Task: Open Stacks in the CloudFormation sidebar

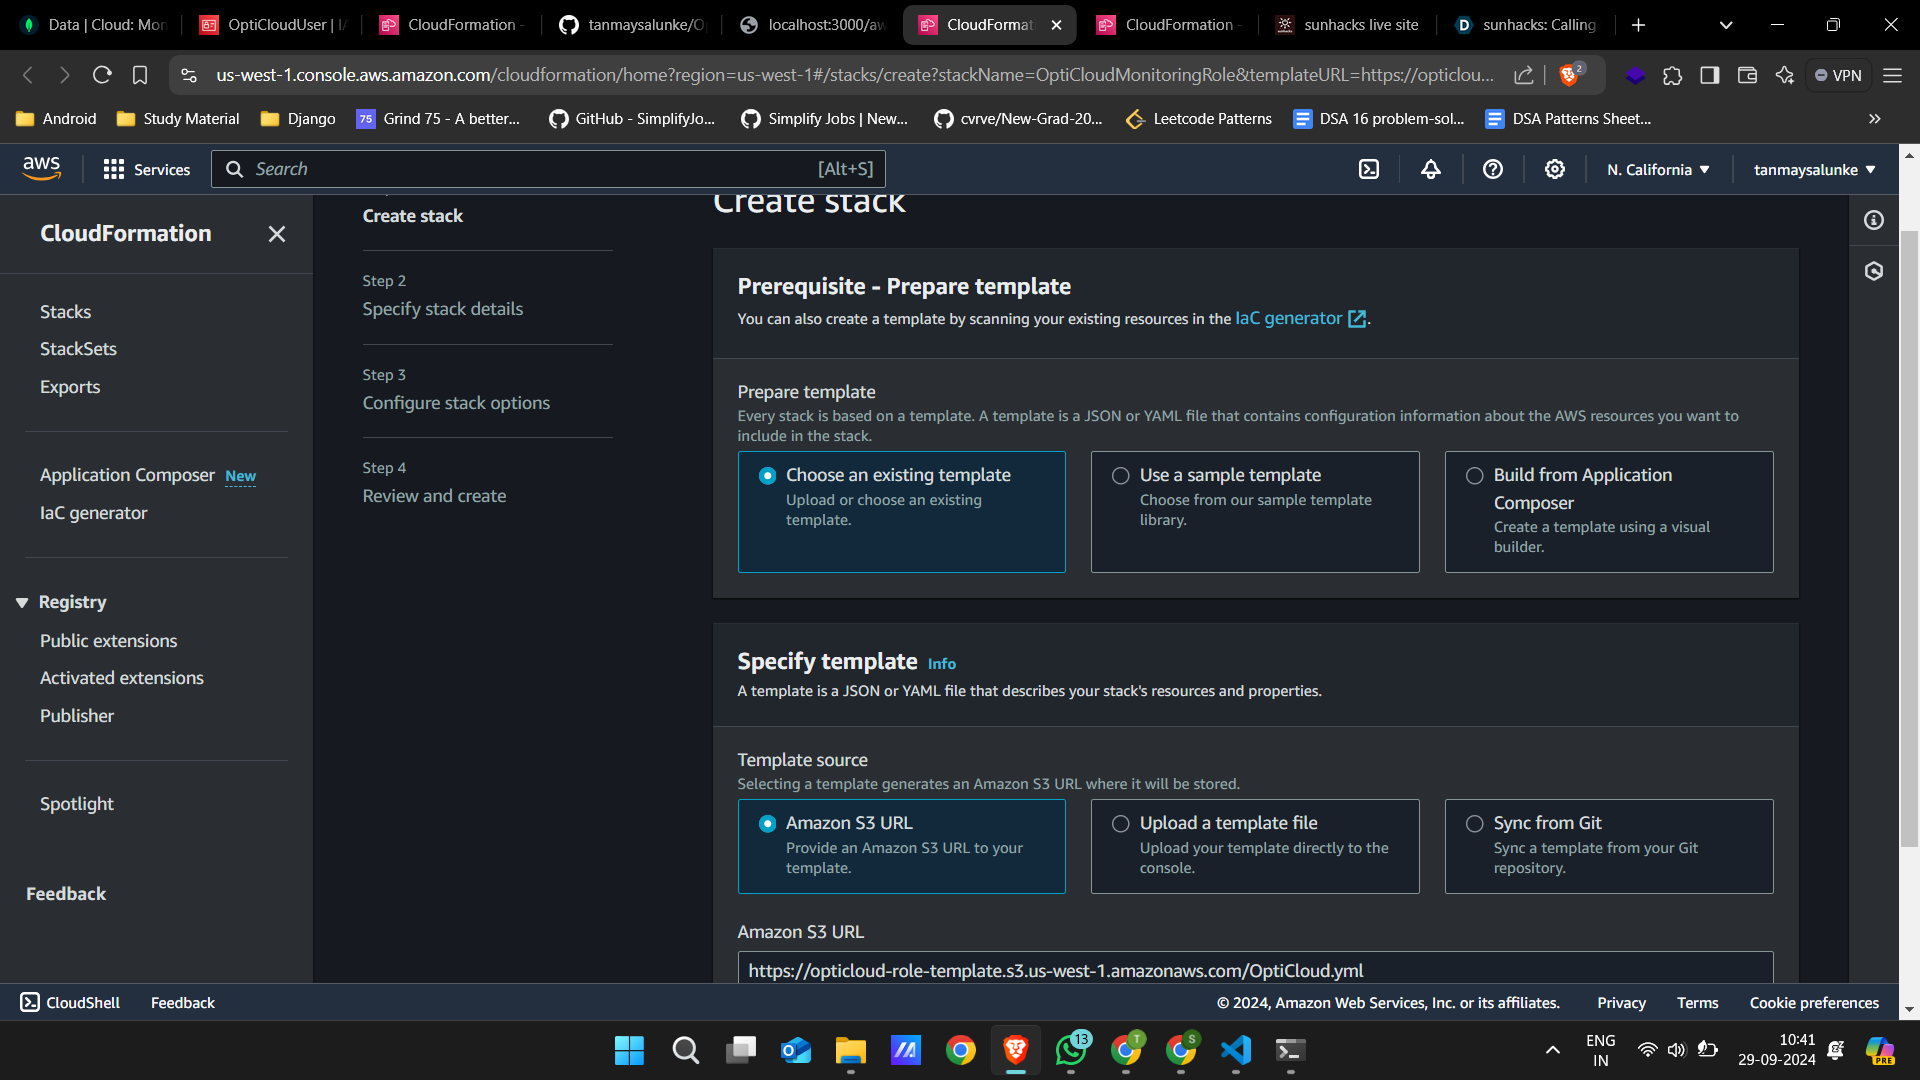Action: (65, 312)
